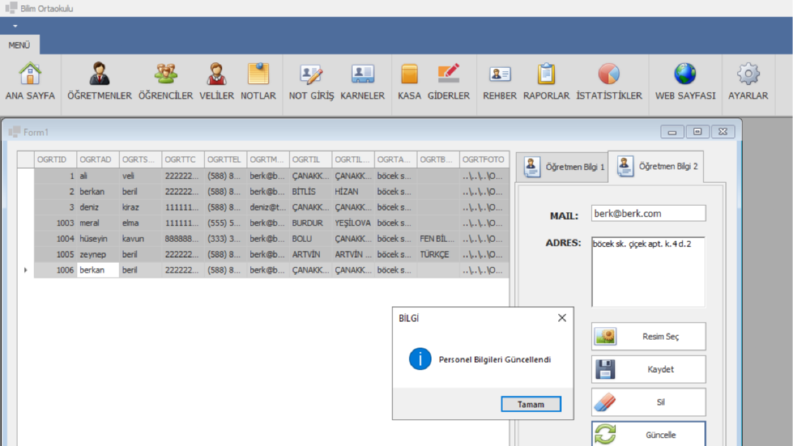Select the MENÜ ribbon tab
Image resolution: width=793 pixels, height=446 pixels.
pyautogui.click(x=19, y=45)
